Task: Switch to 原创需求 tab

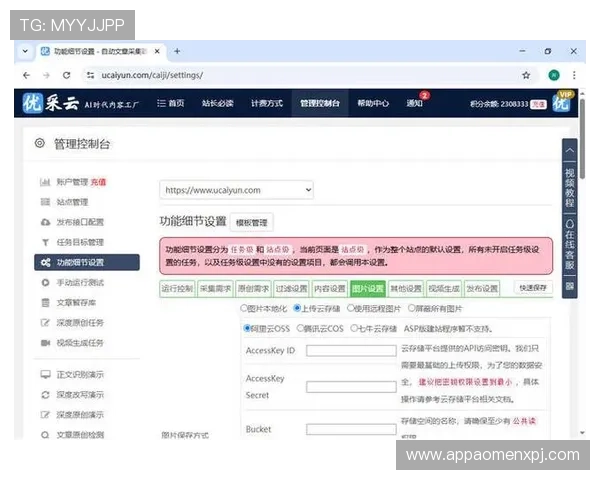Action: (253, 288)
